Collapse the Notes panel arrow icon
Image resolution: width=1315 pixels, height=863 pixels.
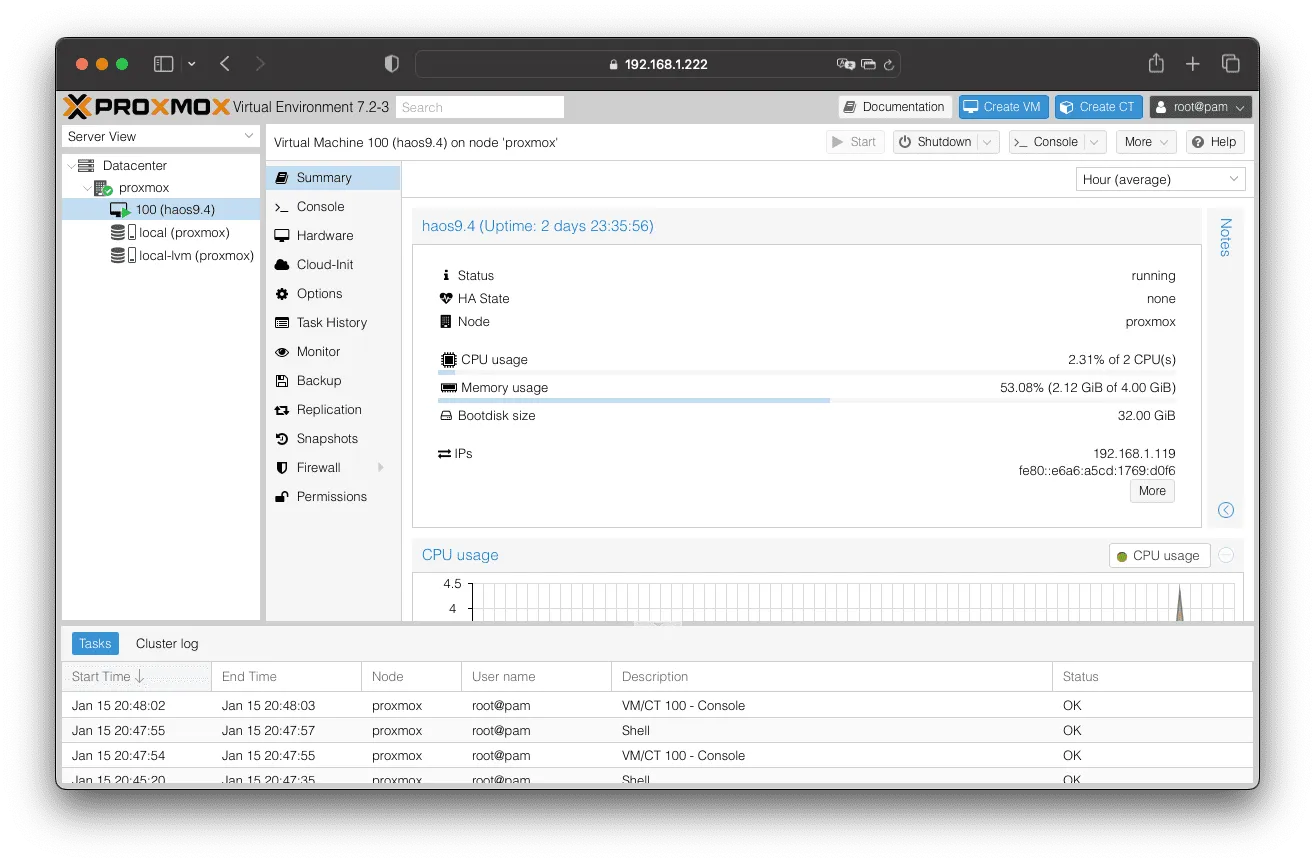click(x=1226, y=510)
